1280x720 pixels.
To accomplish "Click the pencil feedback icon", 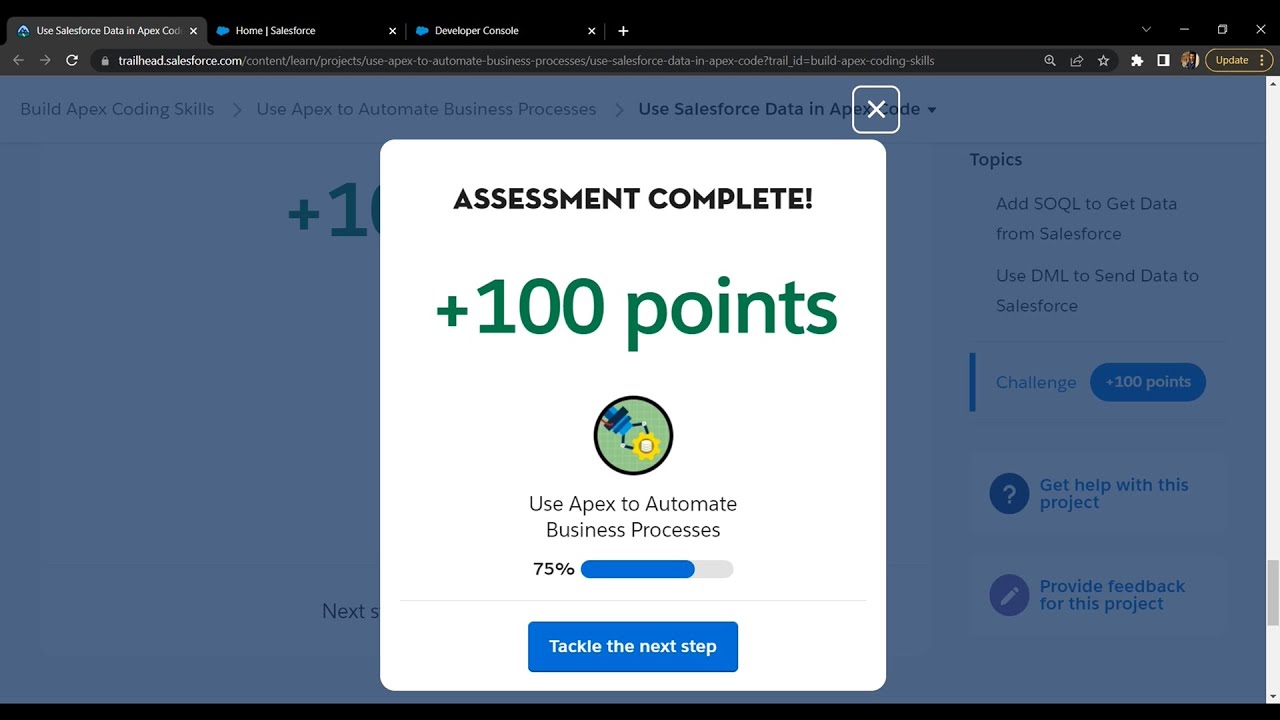I will [1009, 595].
